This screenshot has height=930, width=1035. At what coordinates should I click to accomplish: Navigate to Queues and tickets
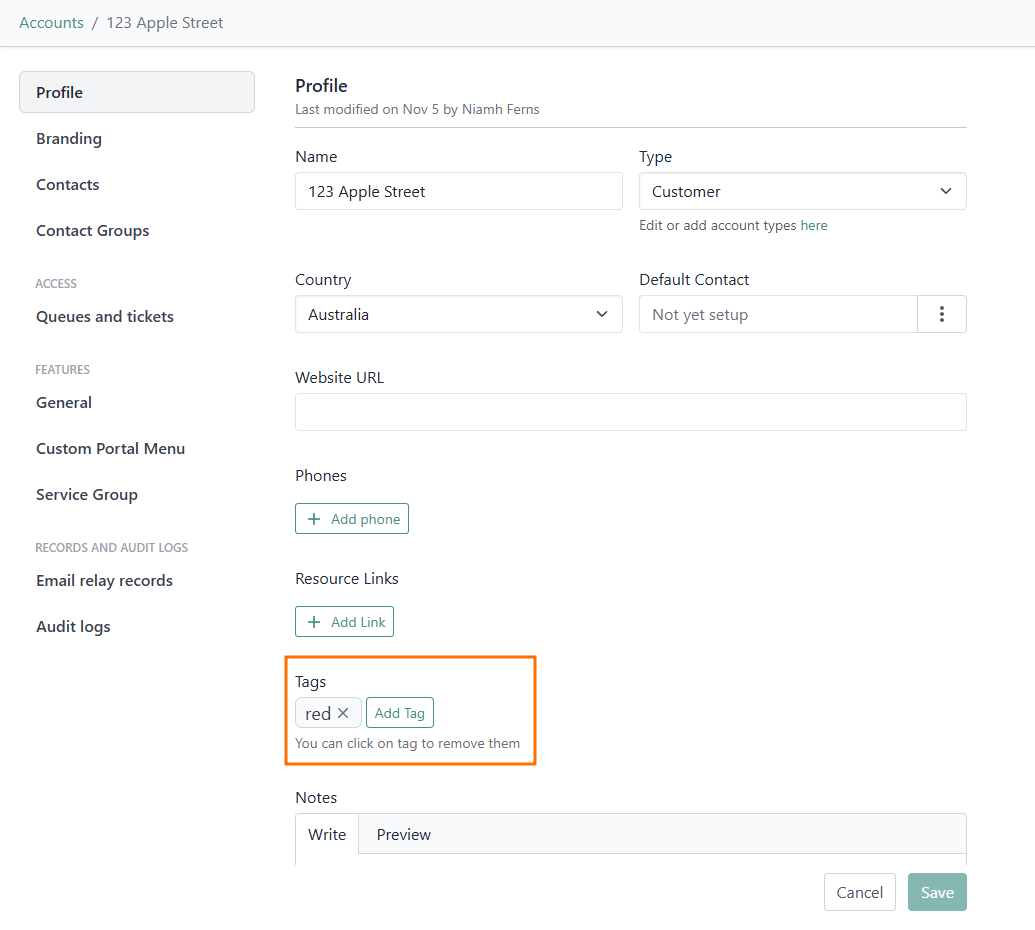point(105,316)
